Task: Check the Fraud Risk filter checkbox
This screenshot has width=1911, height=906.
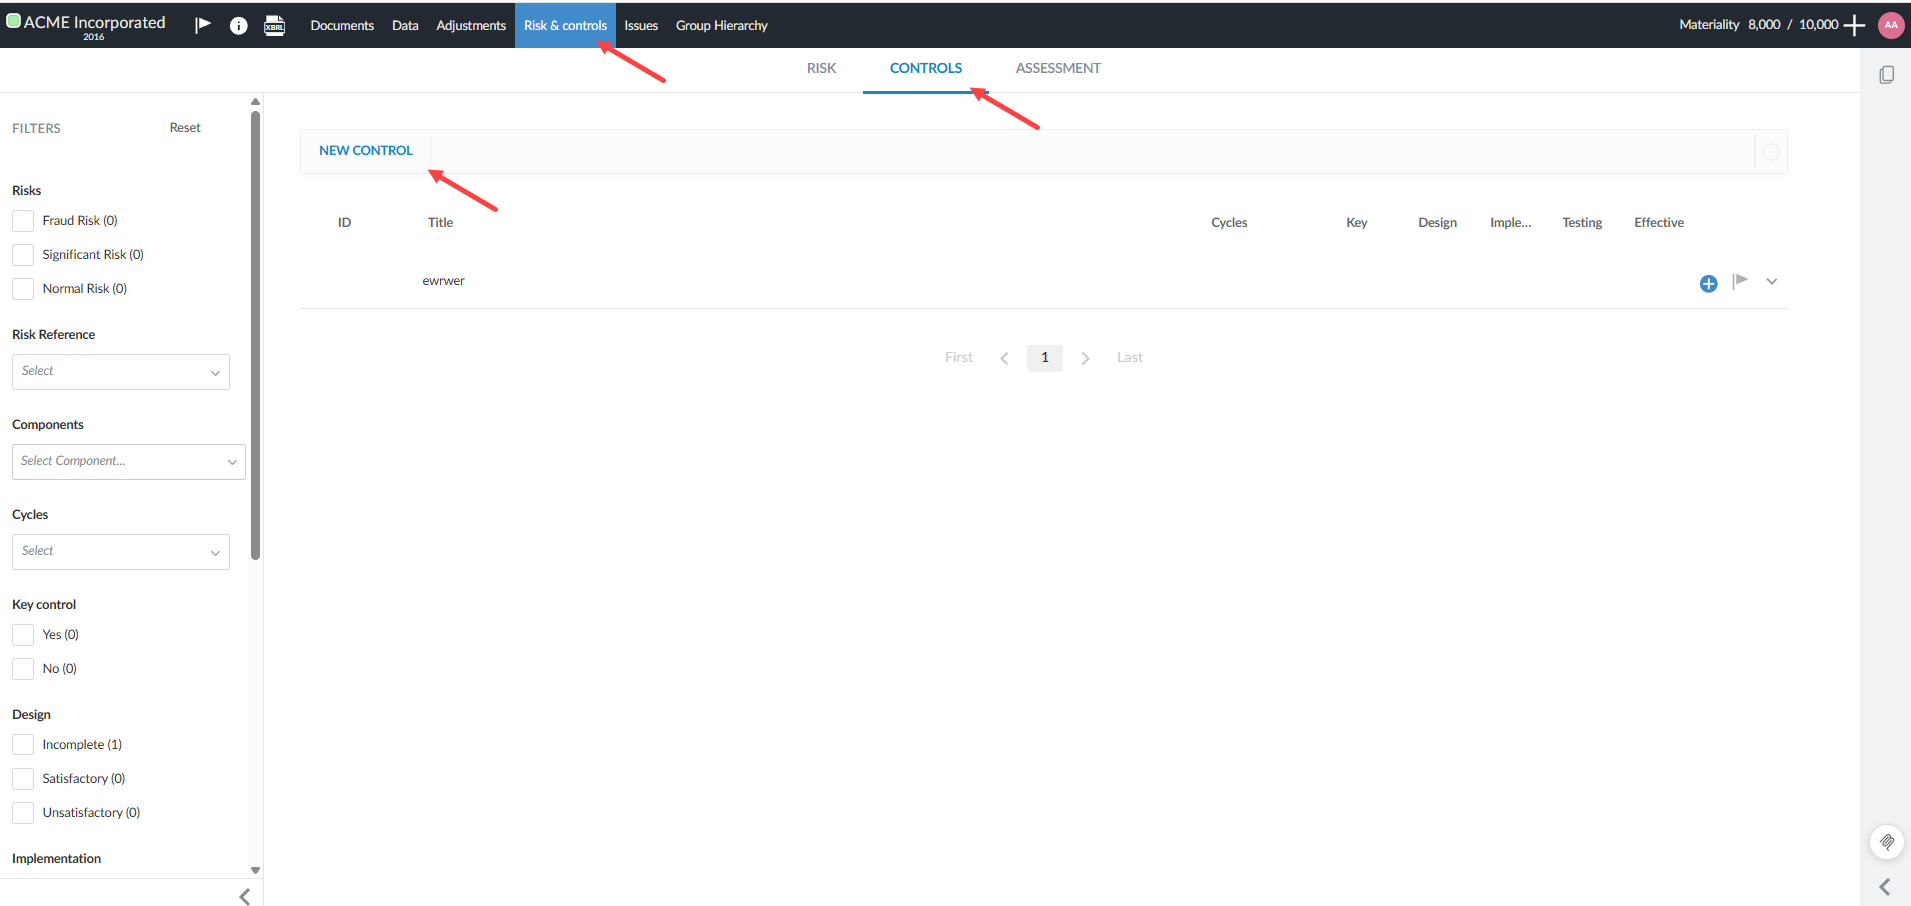Action: [x=22, y=220]
